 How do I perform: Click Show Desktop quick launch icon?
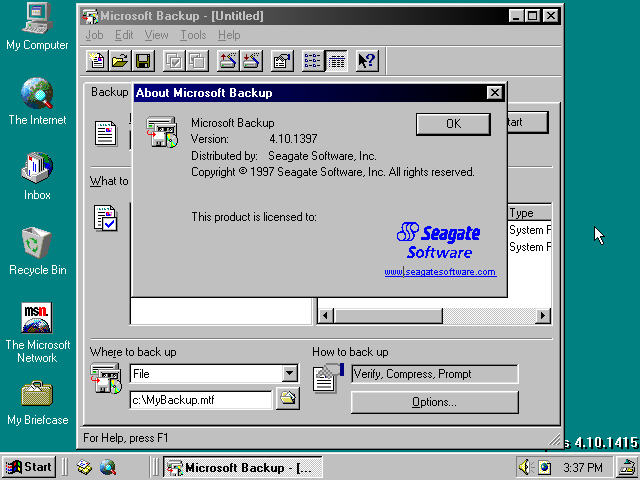tap(84, 467)
